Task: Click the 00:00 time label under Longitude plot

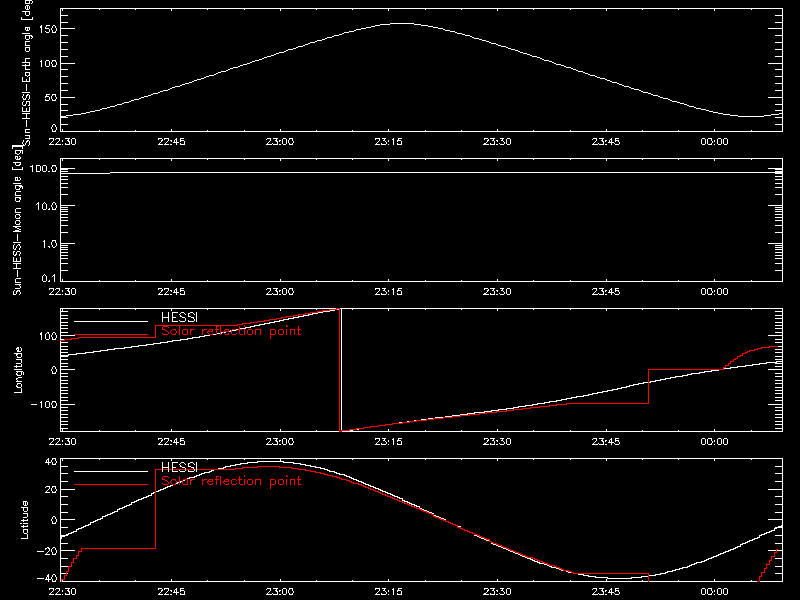Action: click(714, 442)
